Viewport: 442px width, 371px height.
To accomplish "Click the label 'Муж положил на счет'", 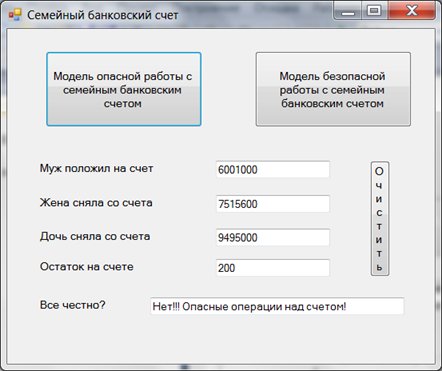I will pyautogui.click(x=96, y=168).
